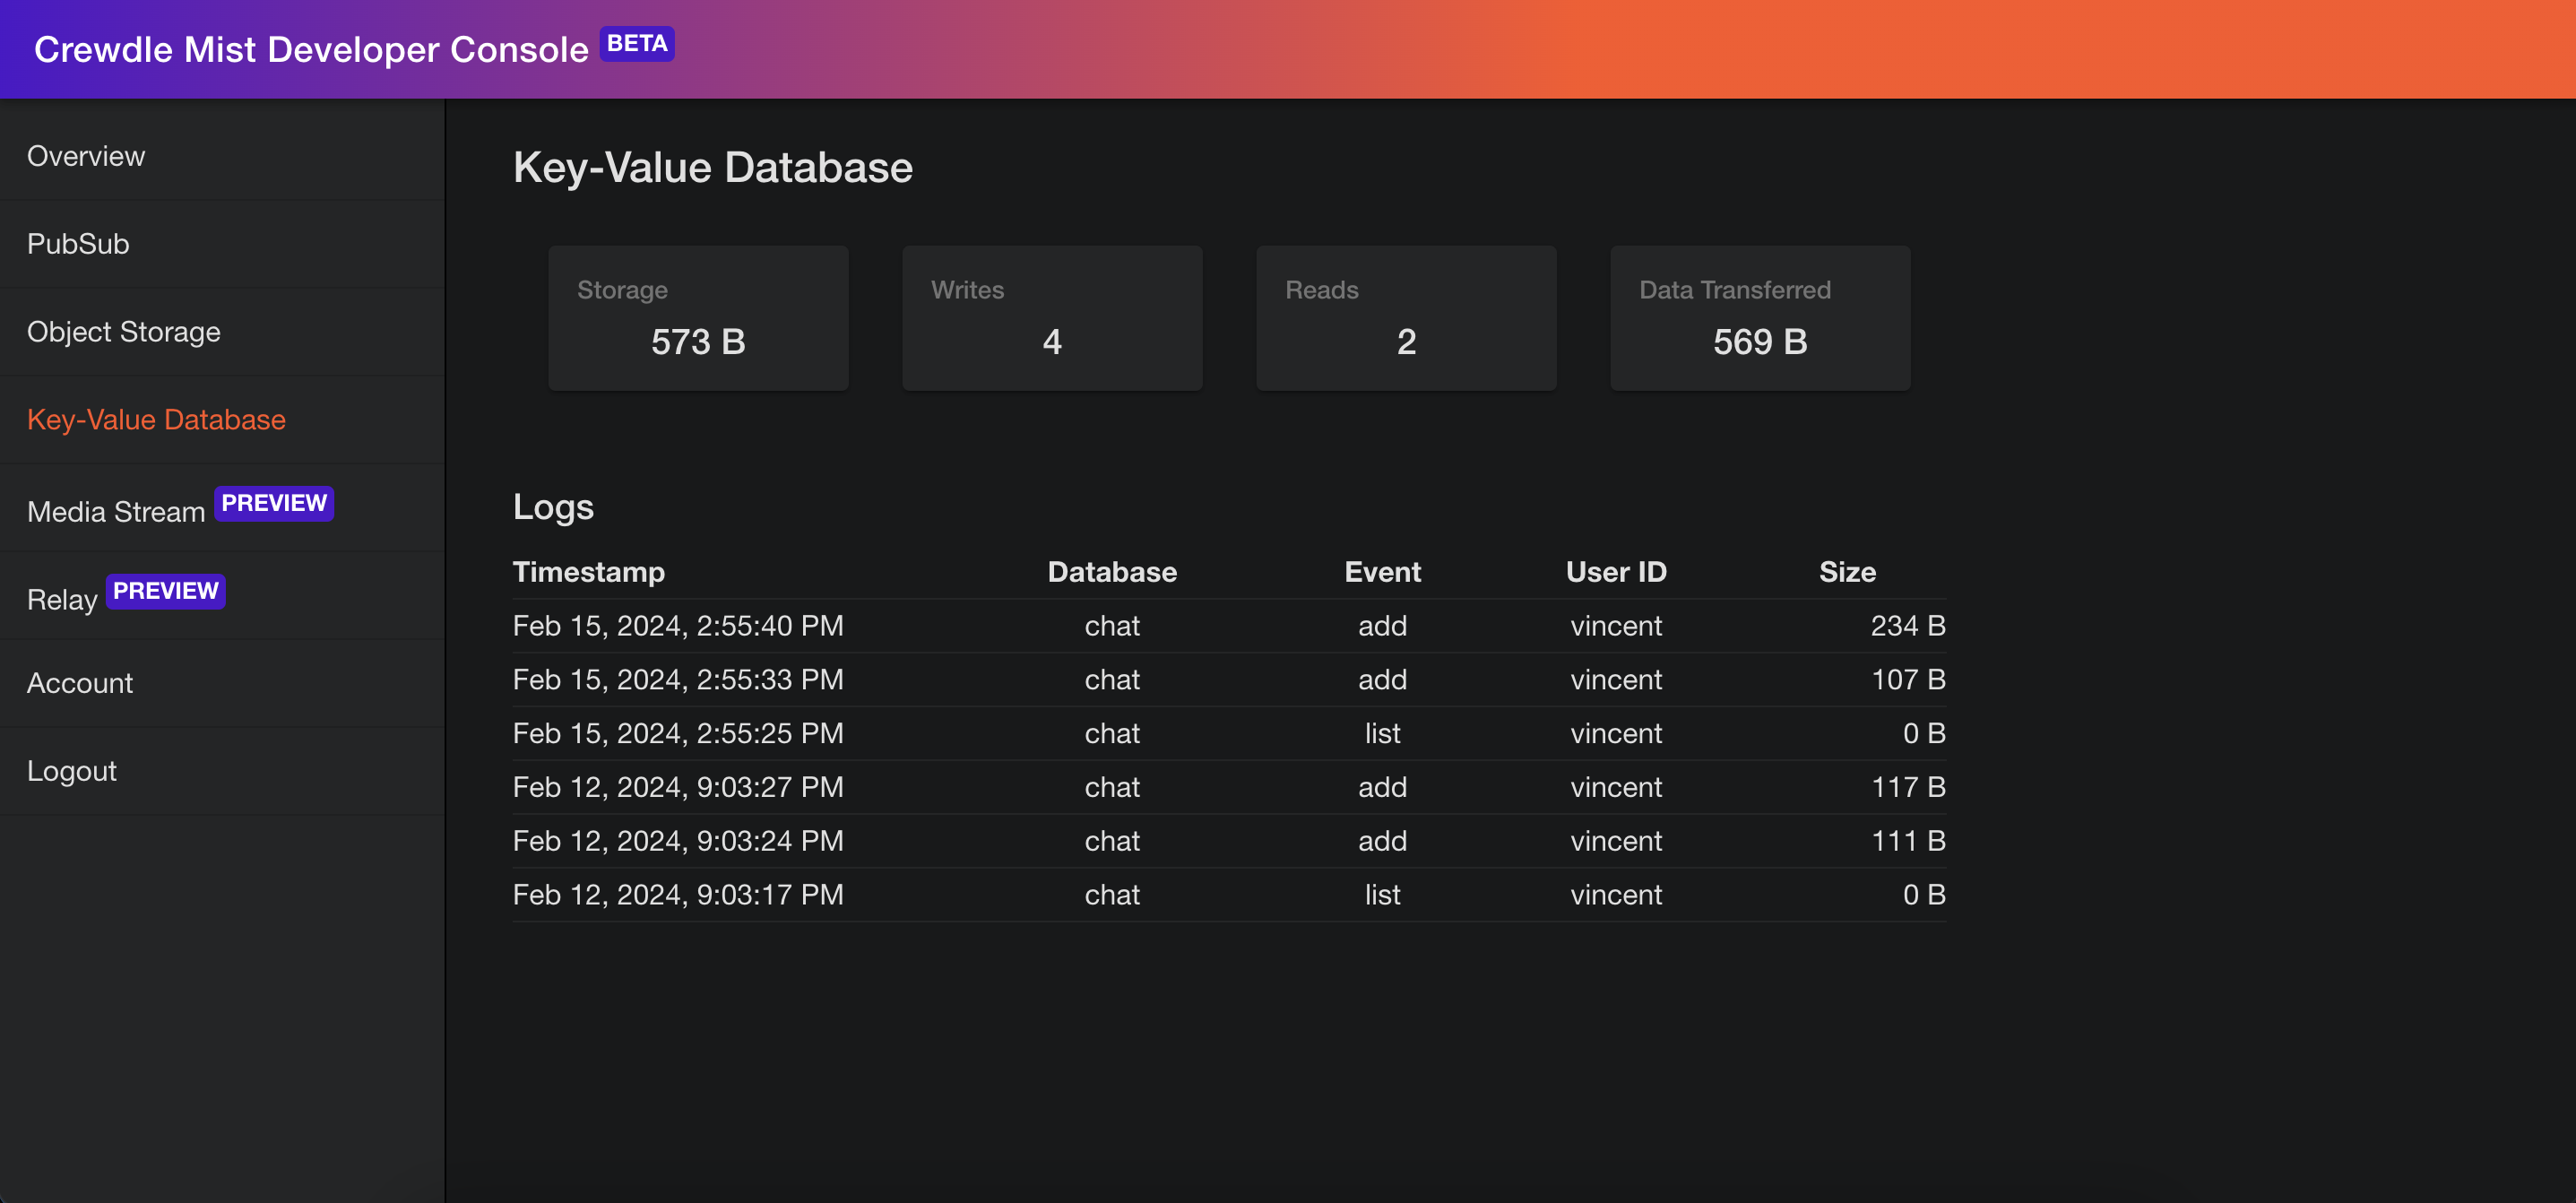Click the Timestamp column header

(589, 572)
